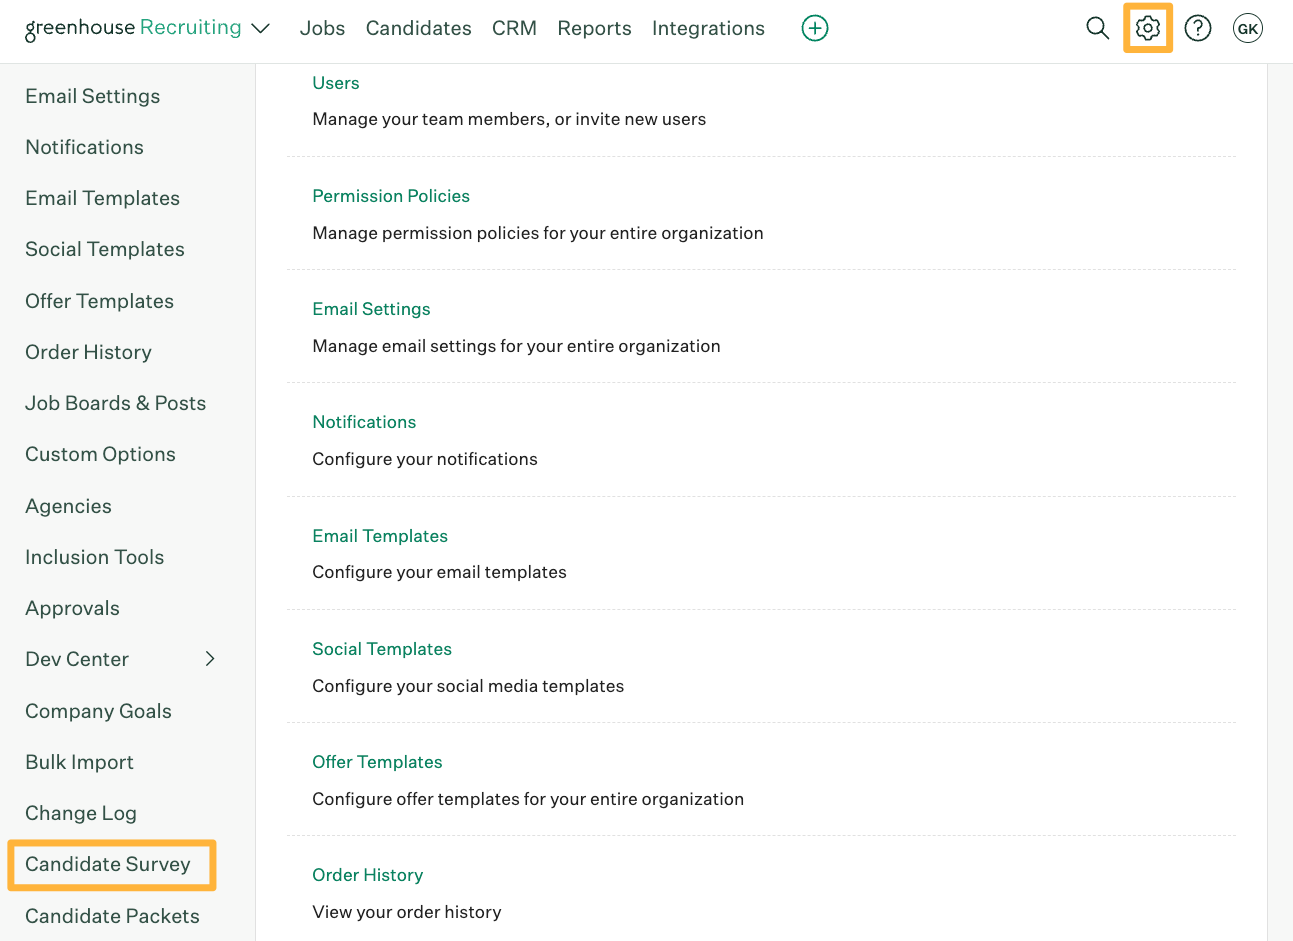This screenshot has width=1293, height=941.
Task: Expand the Dev Center submenu arrow
Action: coord(210,658)
